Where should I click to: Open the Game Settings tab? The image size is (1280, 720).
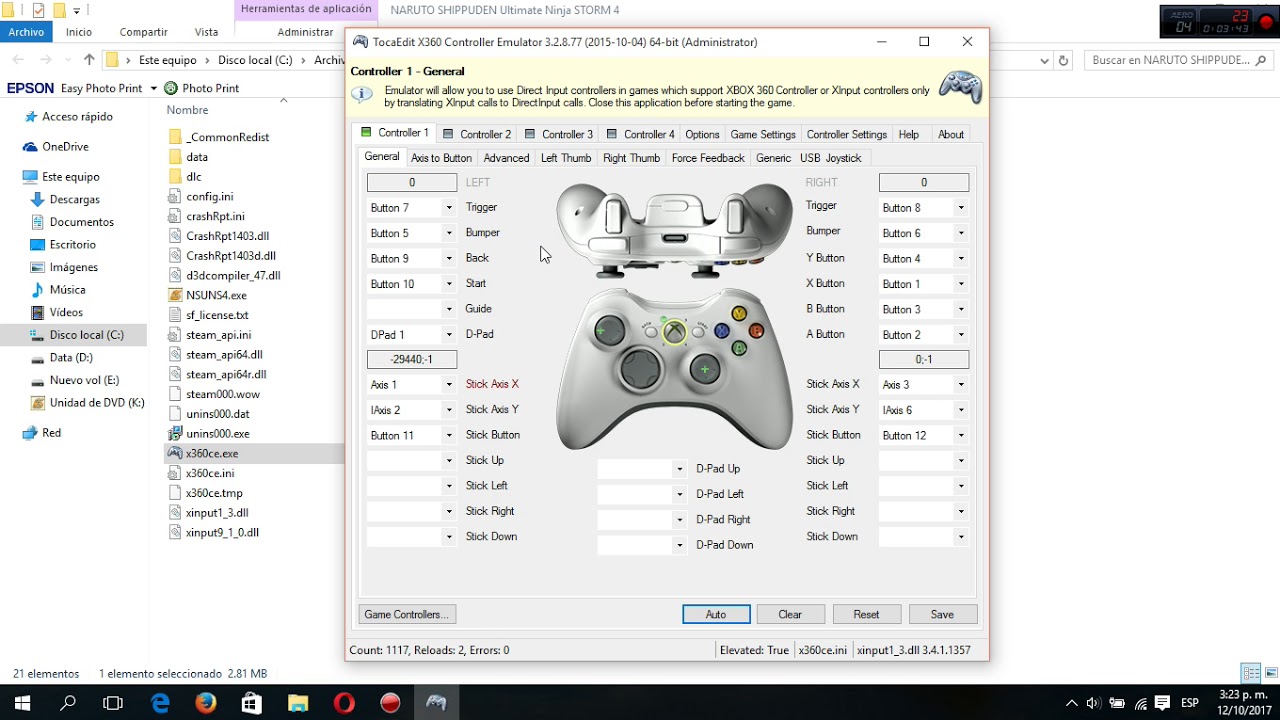click(x=763, y=134)
